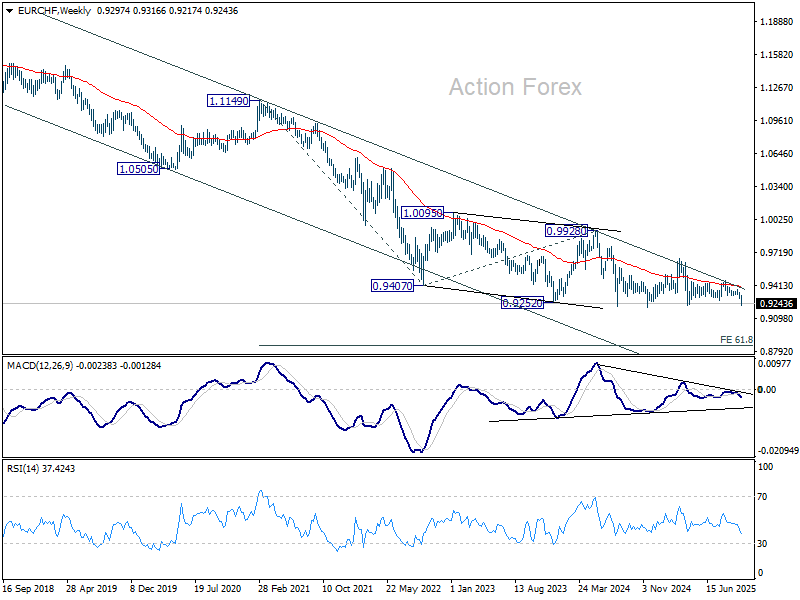This screenshot has width=800, height=600.
Task: Click the 15 Jun 2025 date label
Action: tap(731, 589)
